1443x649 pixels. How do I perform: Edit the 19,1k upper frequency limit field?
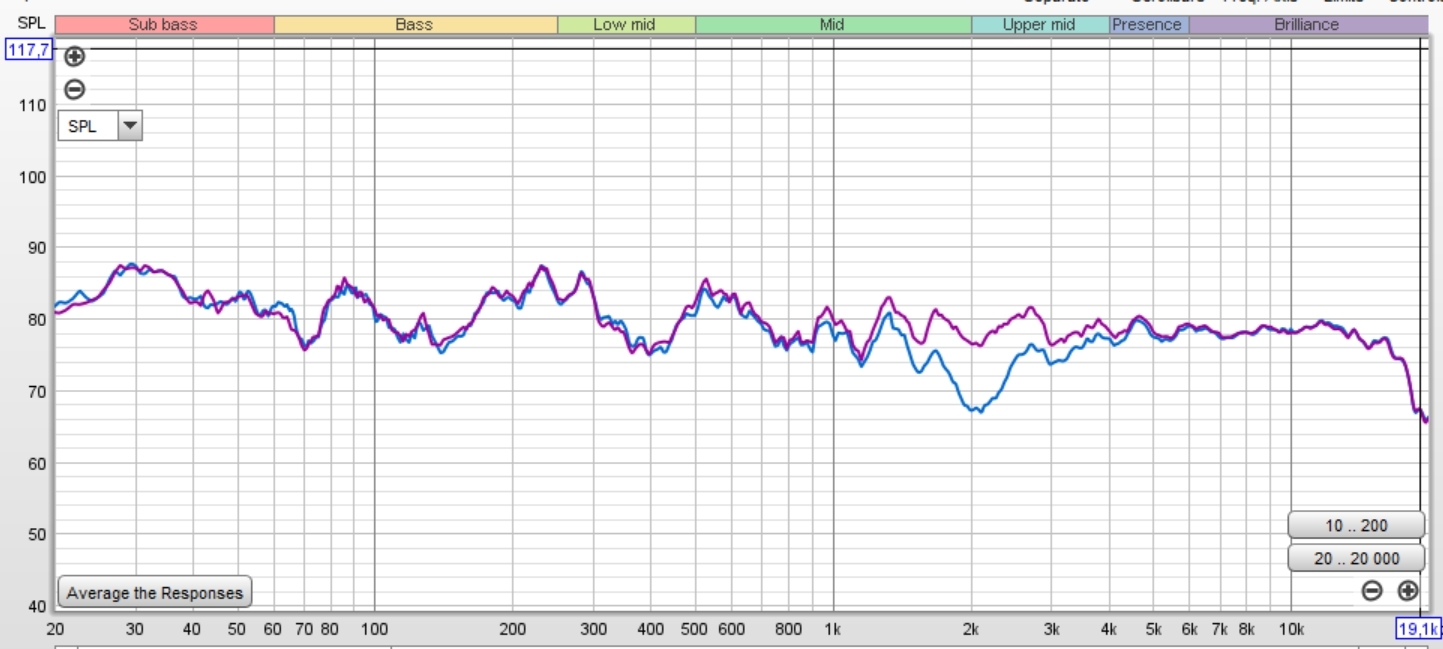coord(1419,628)
